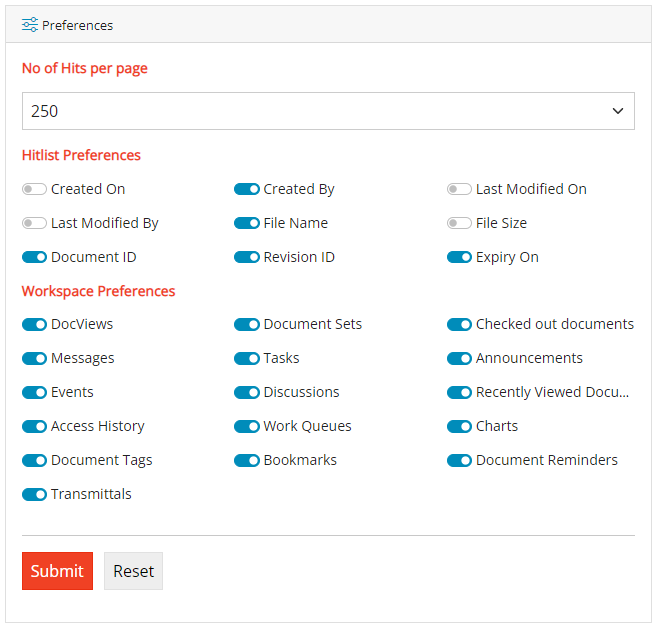Enable the Created On toggle

35,189
